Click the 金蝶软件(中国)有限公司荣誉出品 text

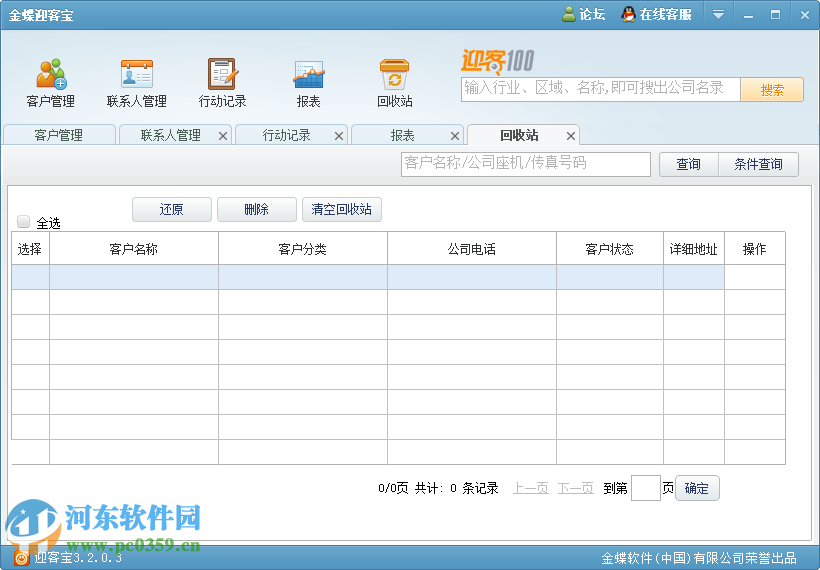click(699, 558)
